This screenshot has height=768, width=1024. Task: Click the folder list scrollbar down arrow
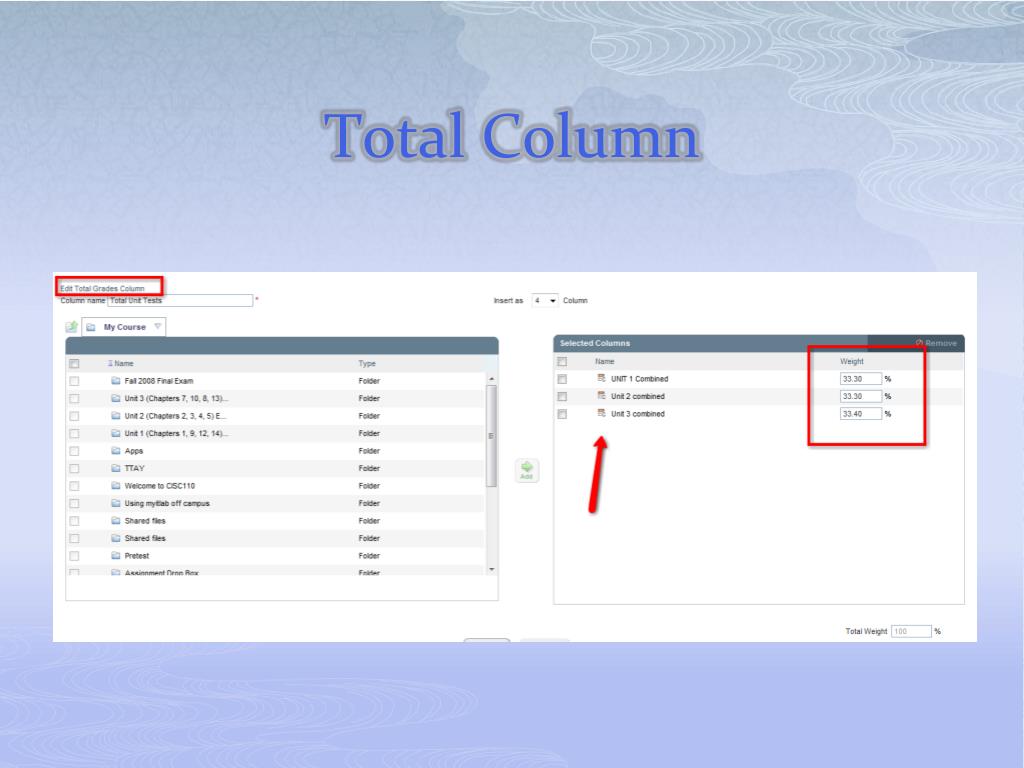tap(492, 569)
